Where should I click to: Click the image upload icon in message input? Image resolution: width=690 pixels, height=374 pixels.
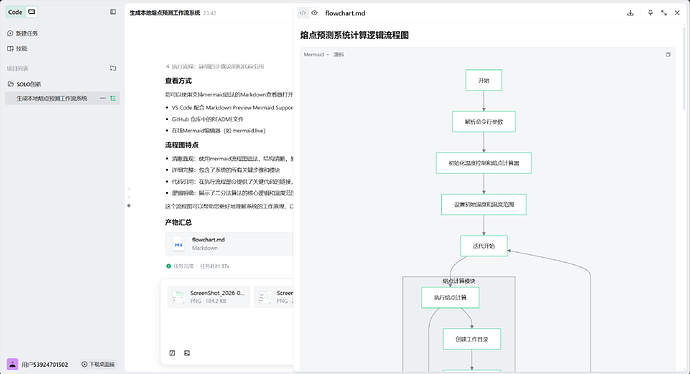(x=187, y=353)
